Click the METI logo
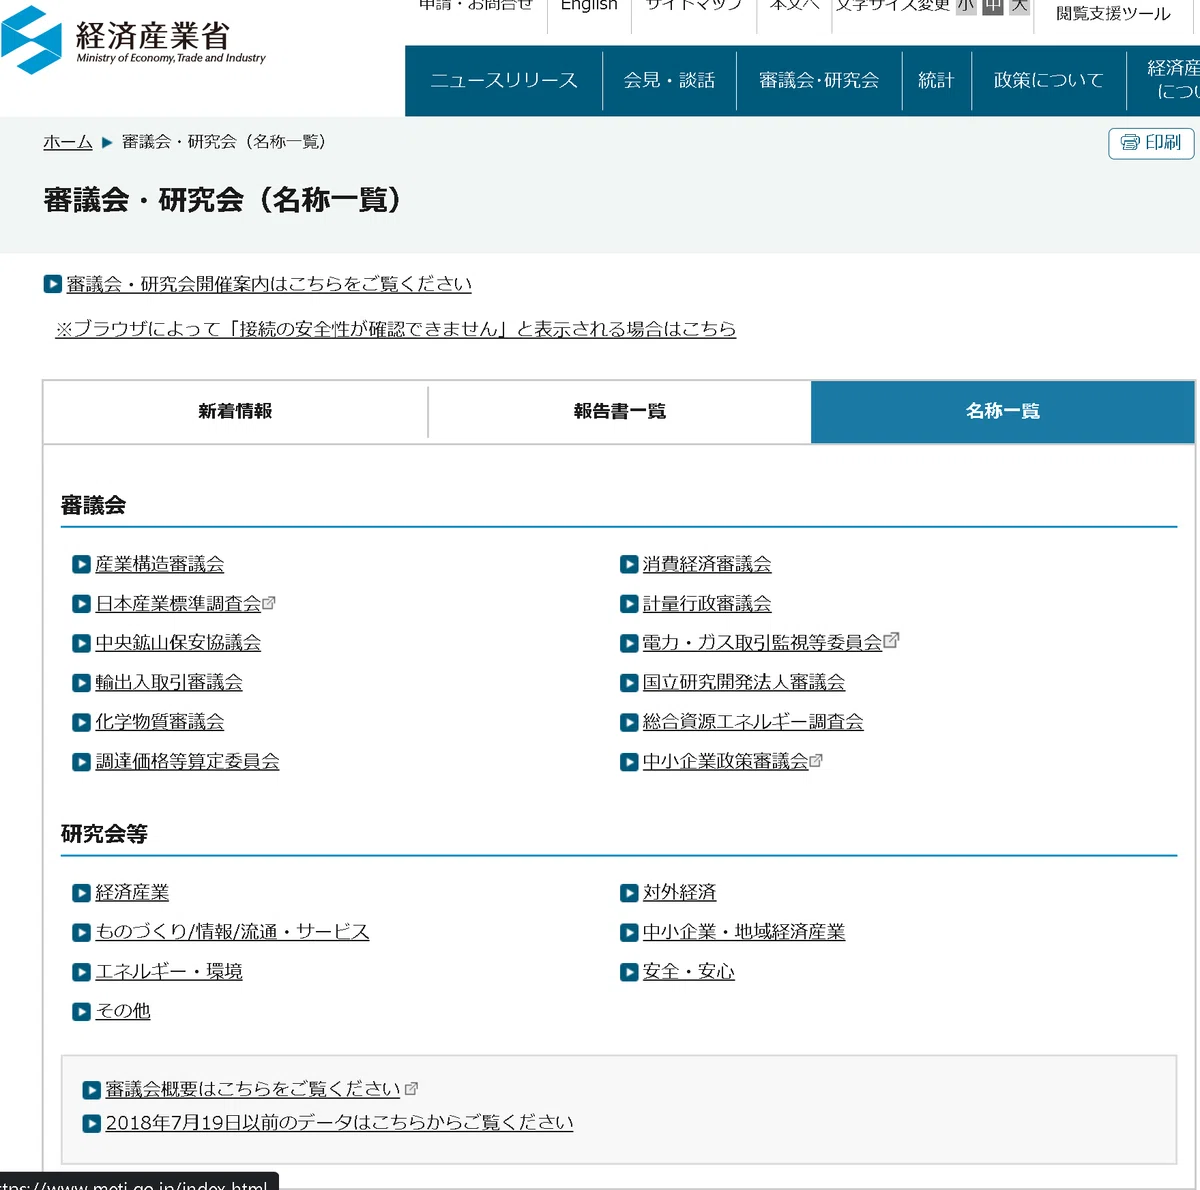 tap(133, 40)
